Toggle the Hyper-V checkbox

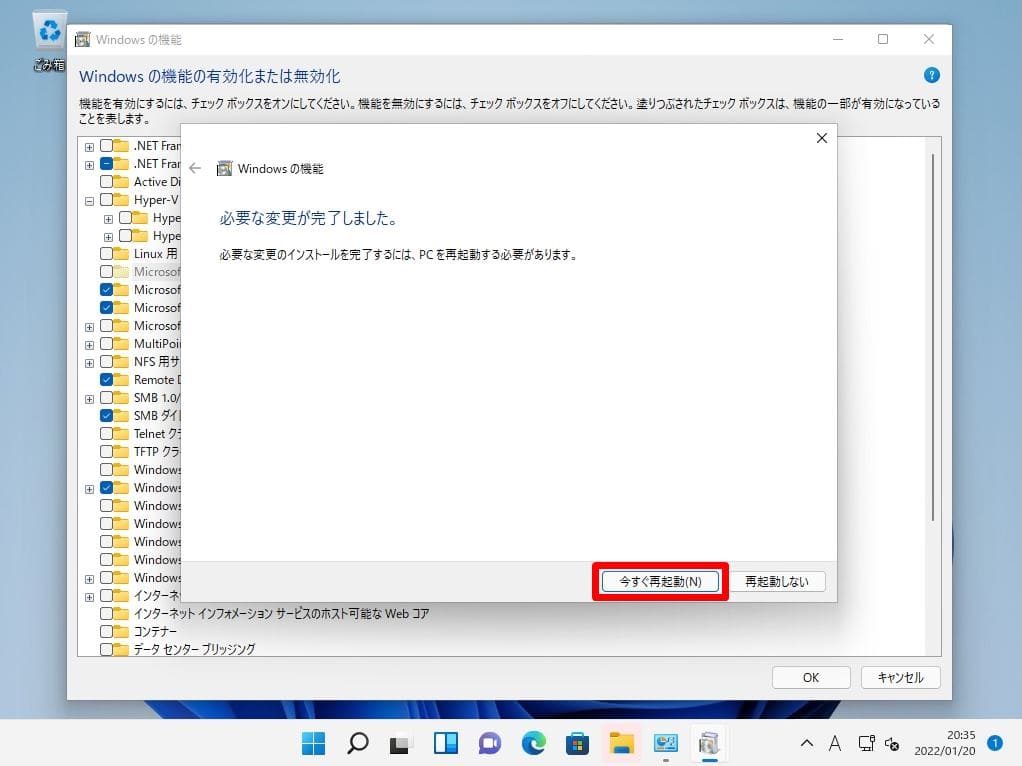pyautogui.click(x=106, y=199)
